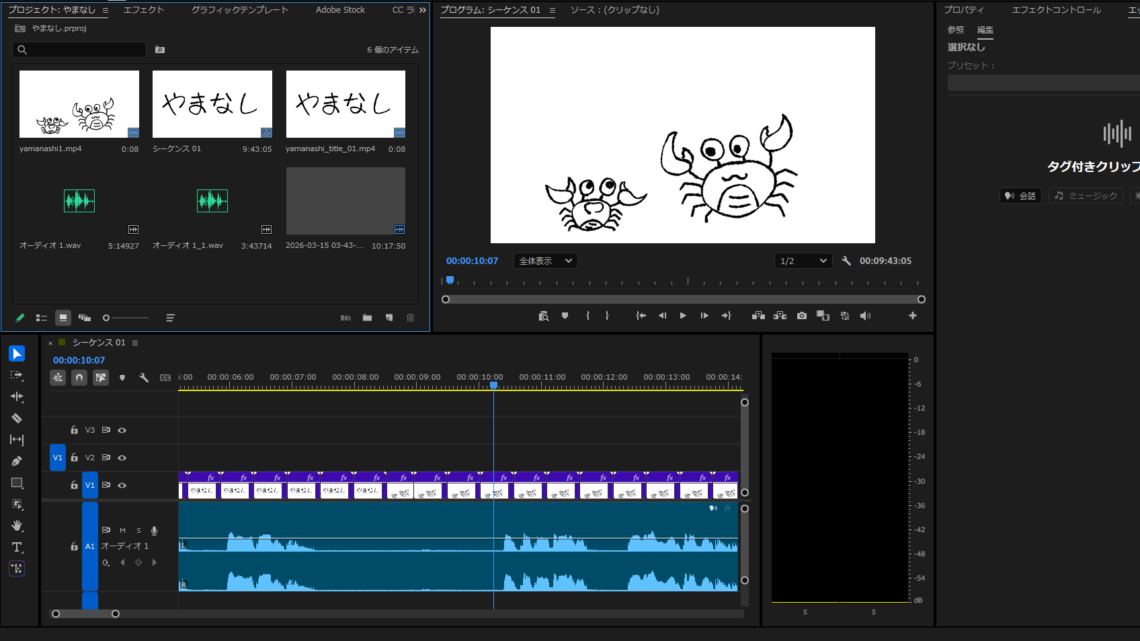Toggle lock on video track V3

74,430
